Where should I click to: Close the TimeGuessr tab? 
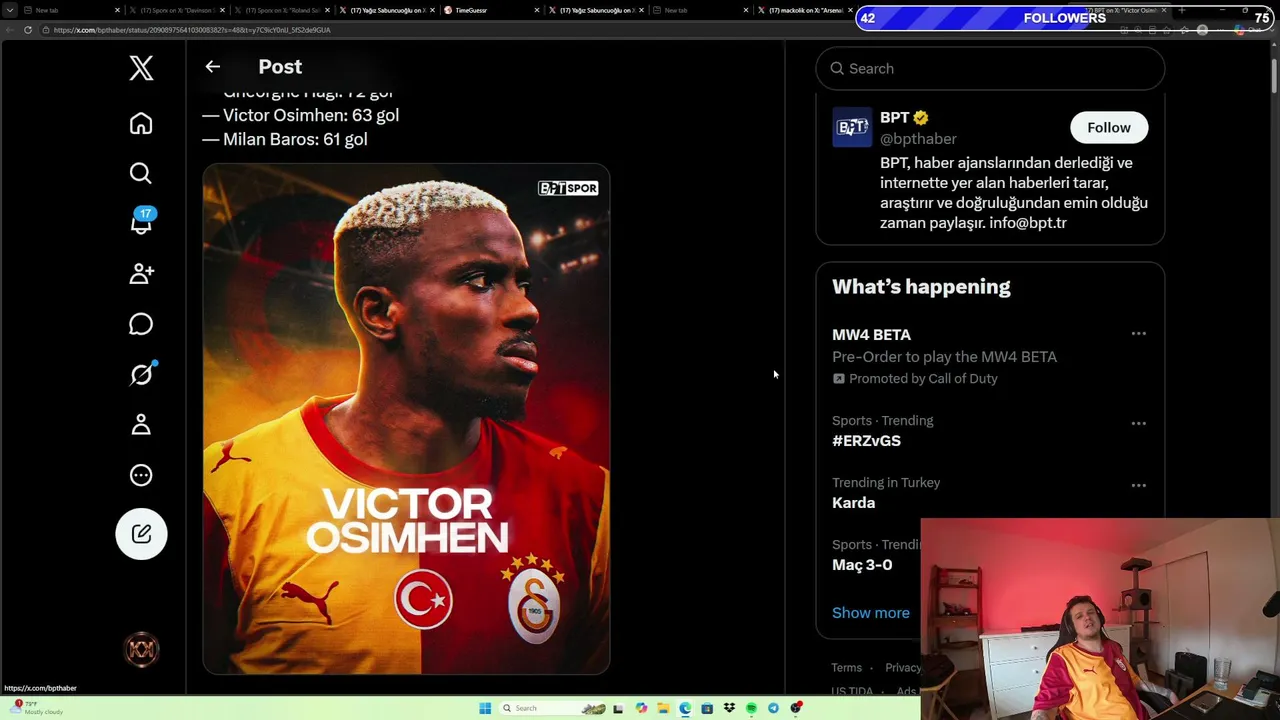click(x=536, y=10)
